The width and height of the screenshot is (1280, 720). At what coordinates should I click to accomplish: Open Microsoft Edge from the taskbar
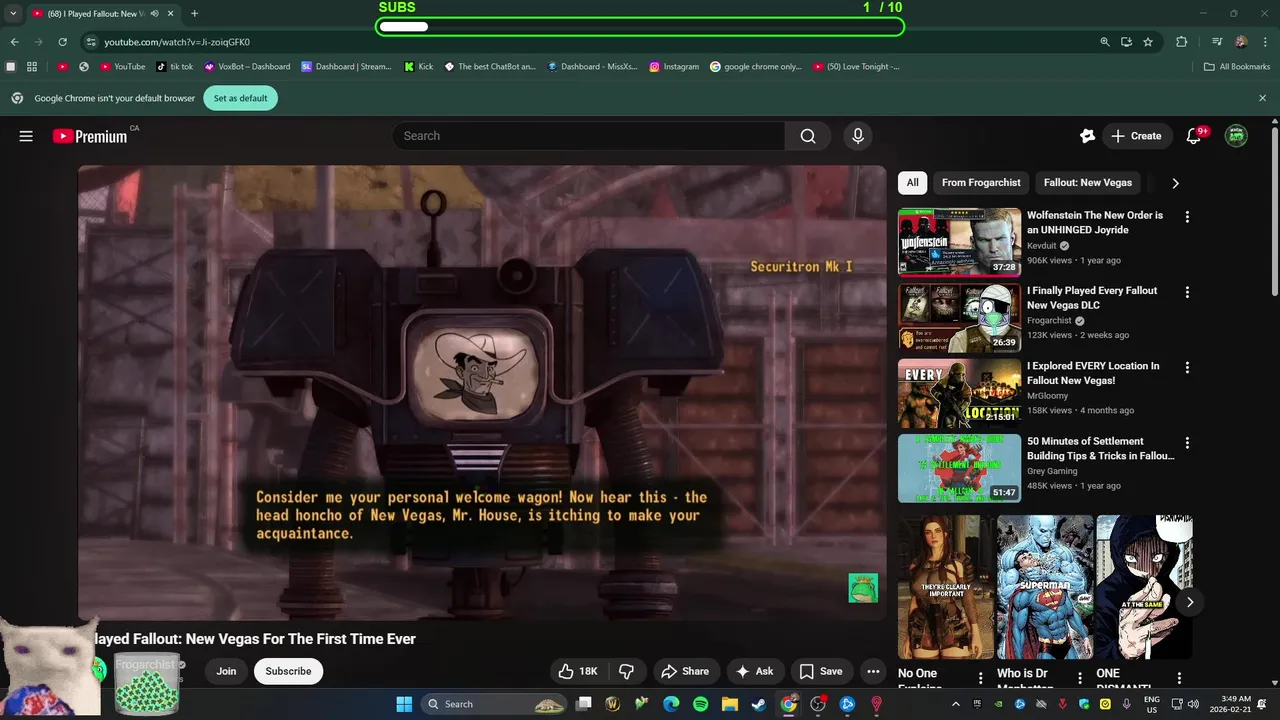tap(671, 704)
